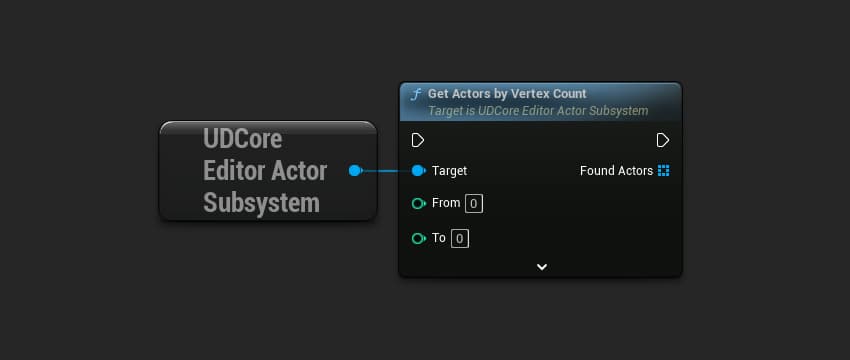Click the From value input field
This screenshot has width=850, height=360.
pos(474,204)
